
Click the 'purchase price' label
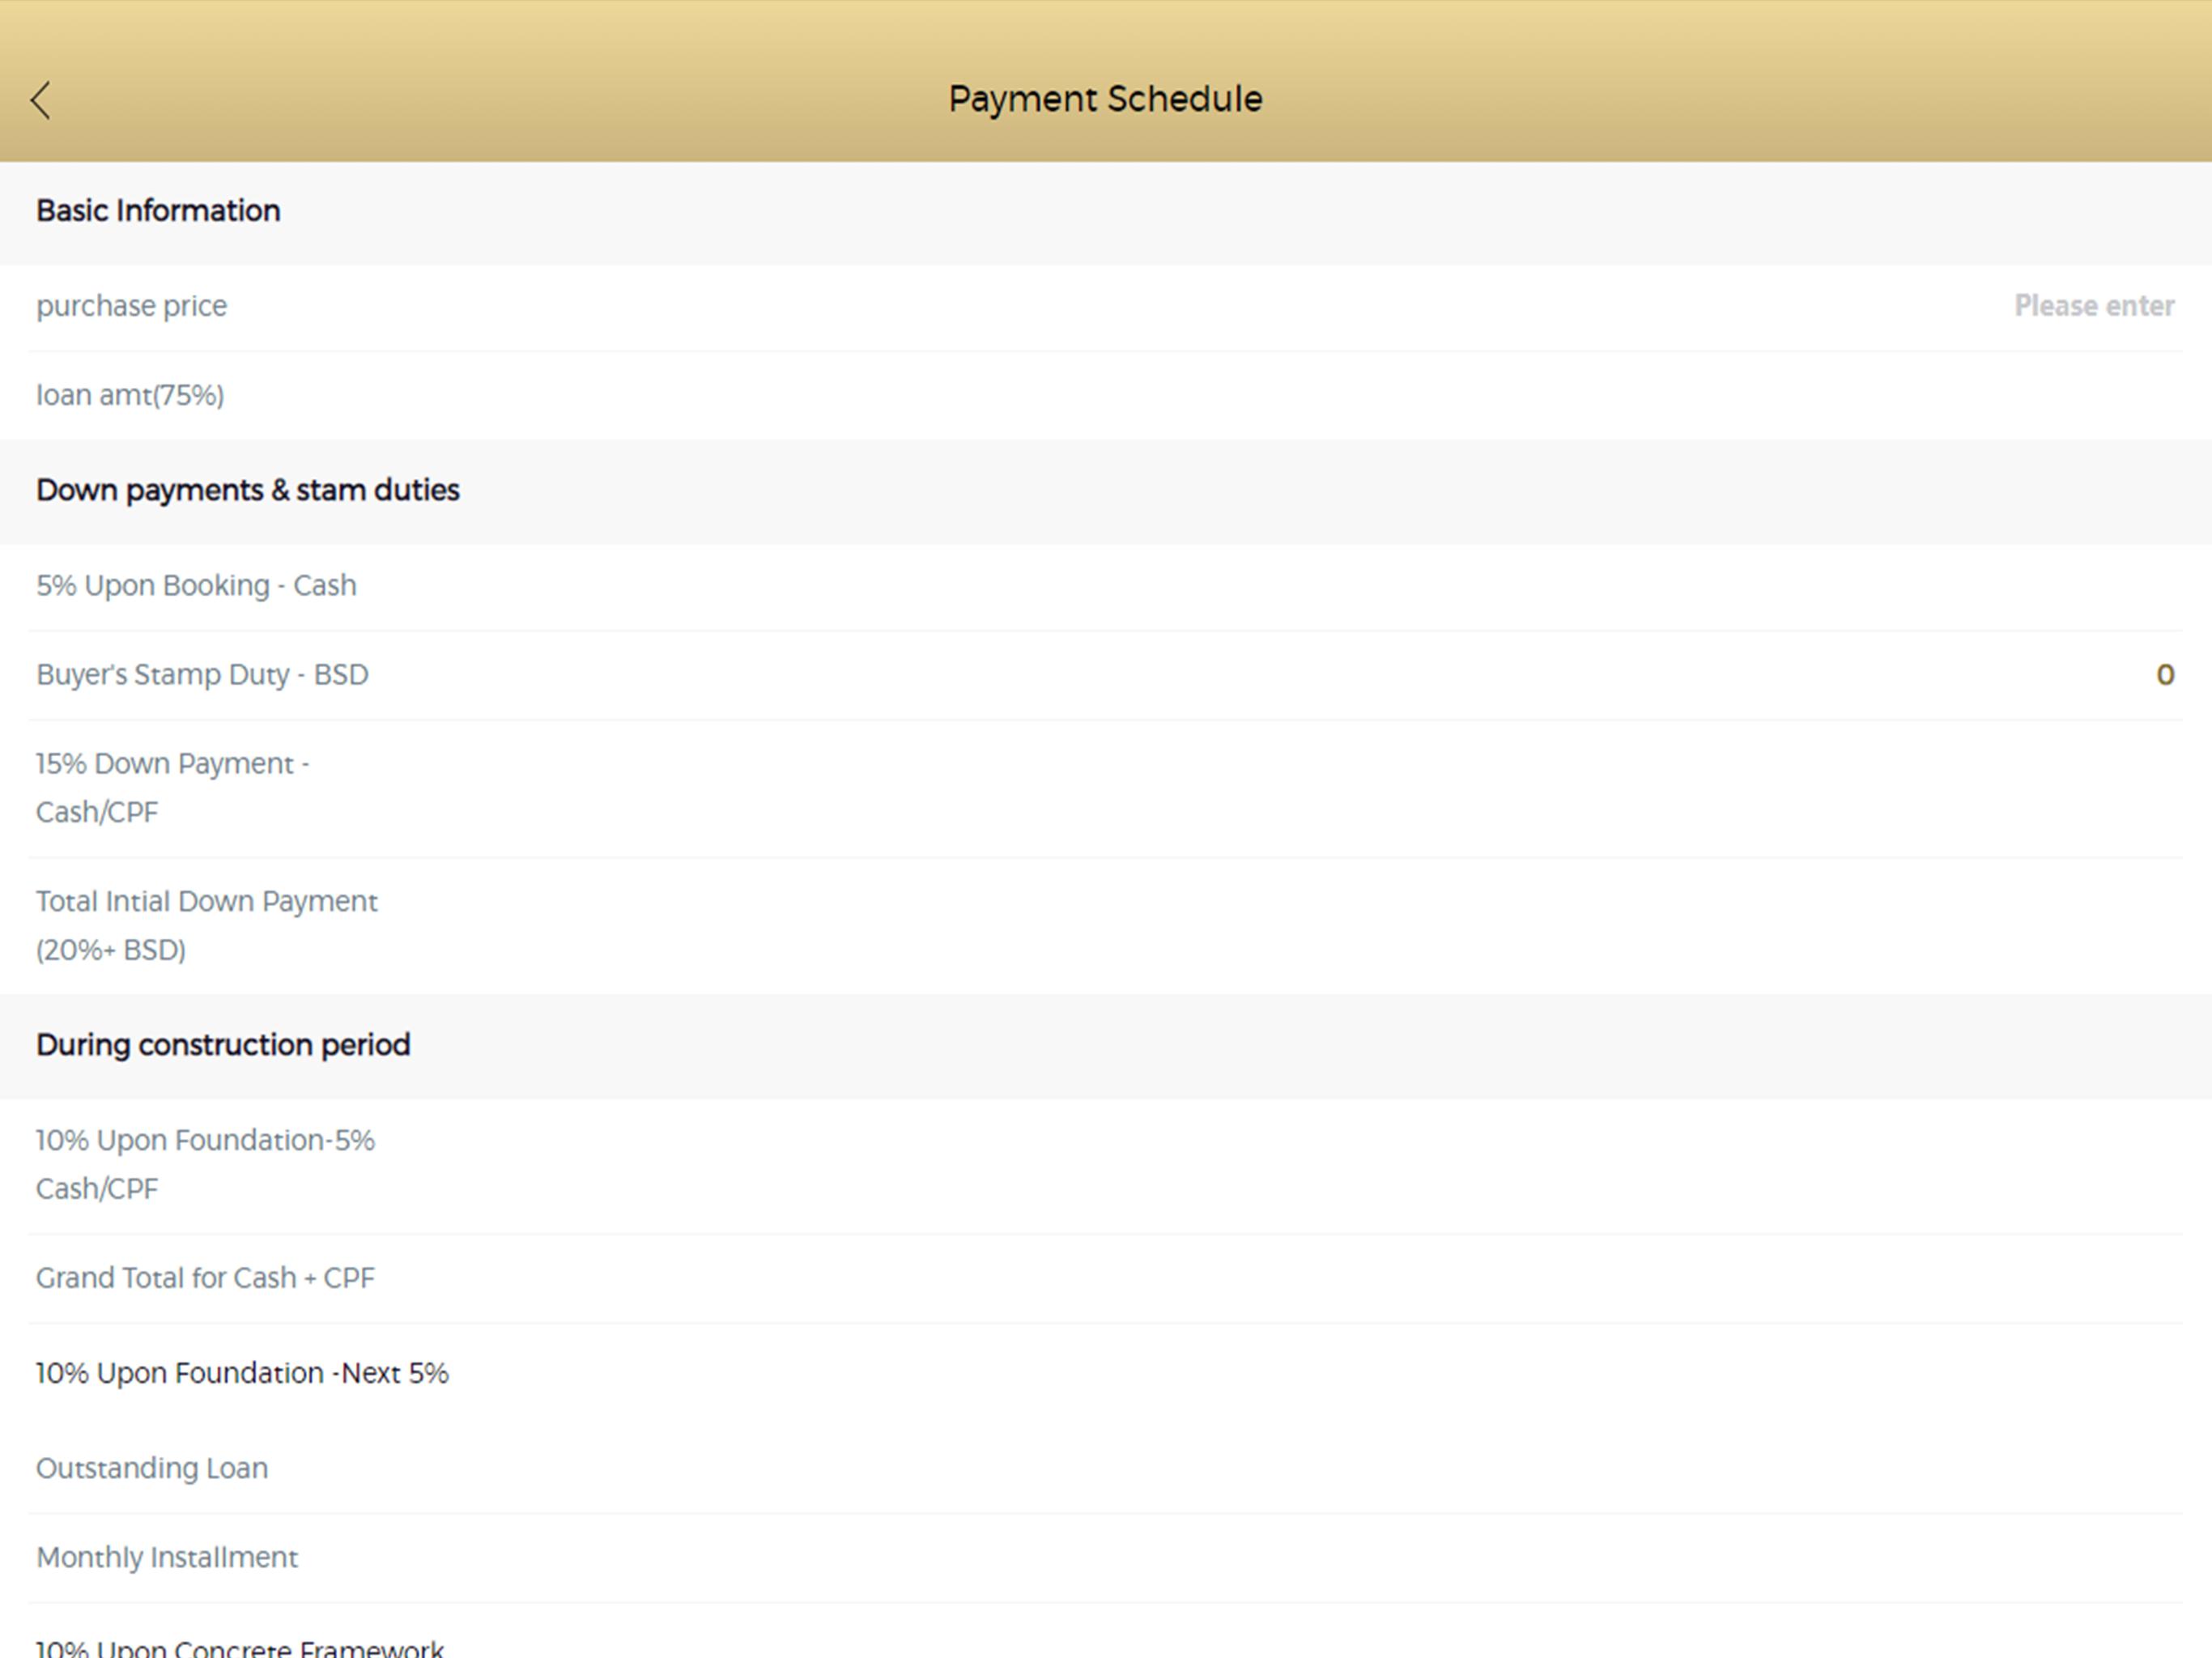click(132, 306)
